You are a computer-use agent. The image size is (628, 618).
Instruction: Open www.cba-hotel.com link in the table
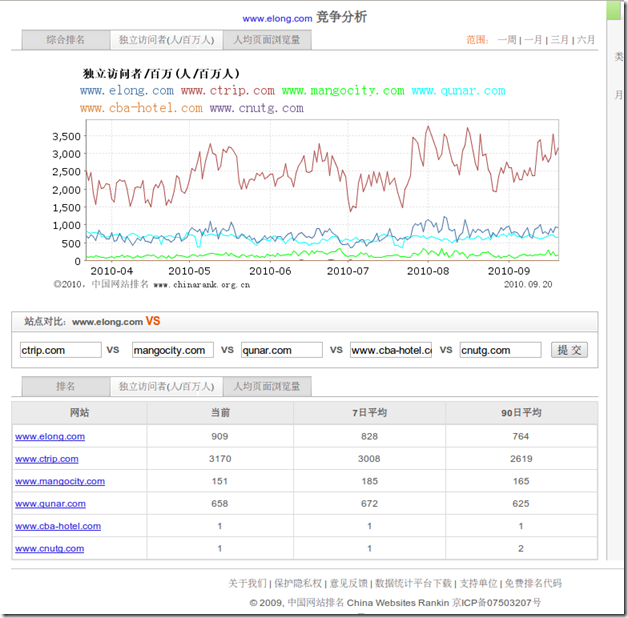[58, 526]
